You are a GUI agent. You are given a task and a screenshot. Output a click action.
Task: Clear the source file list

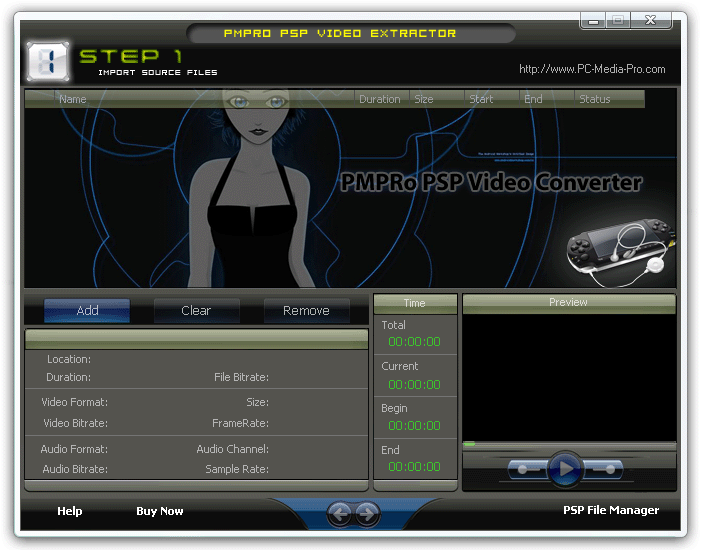click(x=196, y=310)
